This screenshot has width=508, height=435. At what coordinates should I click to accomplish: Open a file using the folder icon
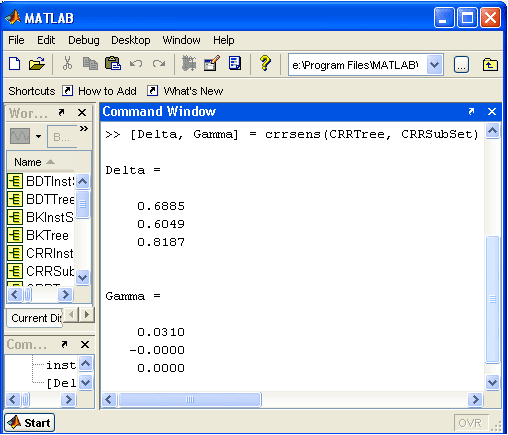(37, 63)
